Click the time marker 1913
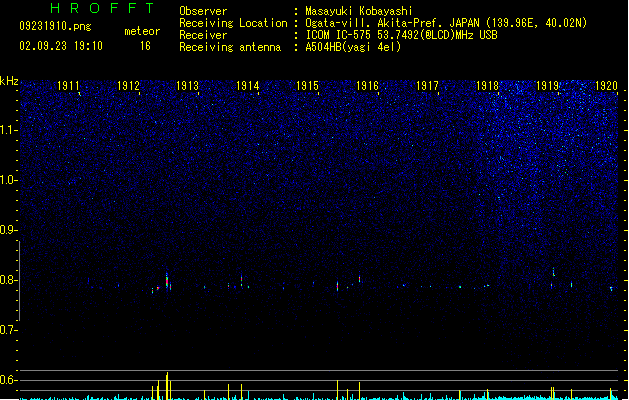This screenshot has height=400, width=629. click(187, 86)
